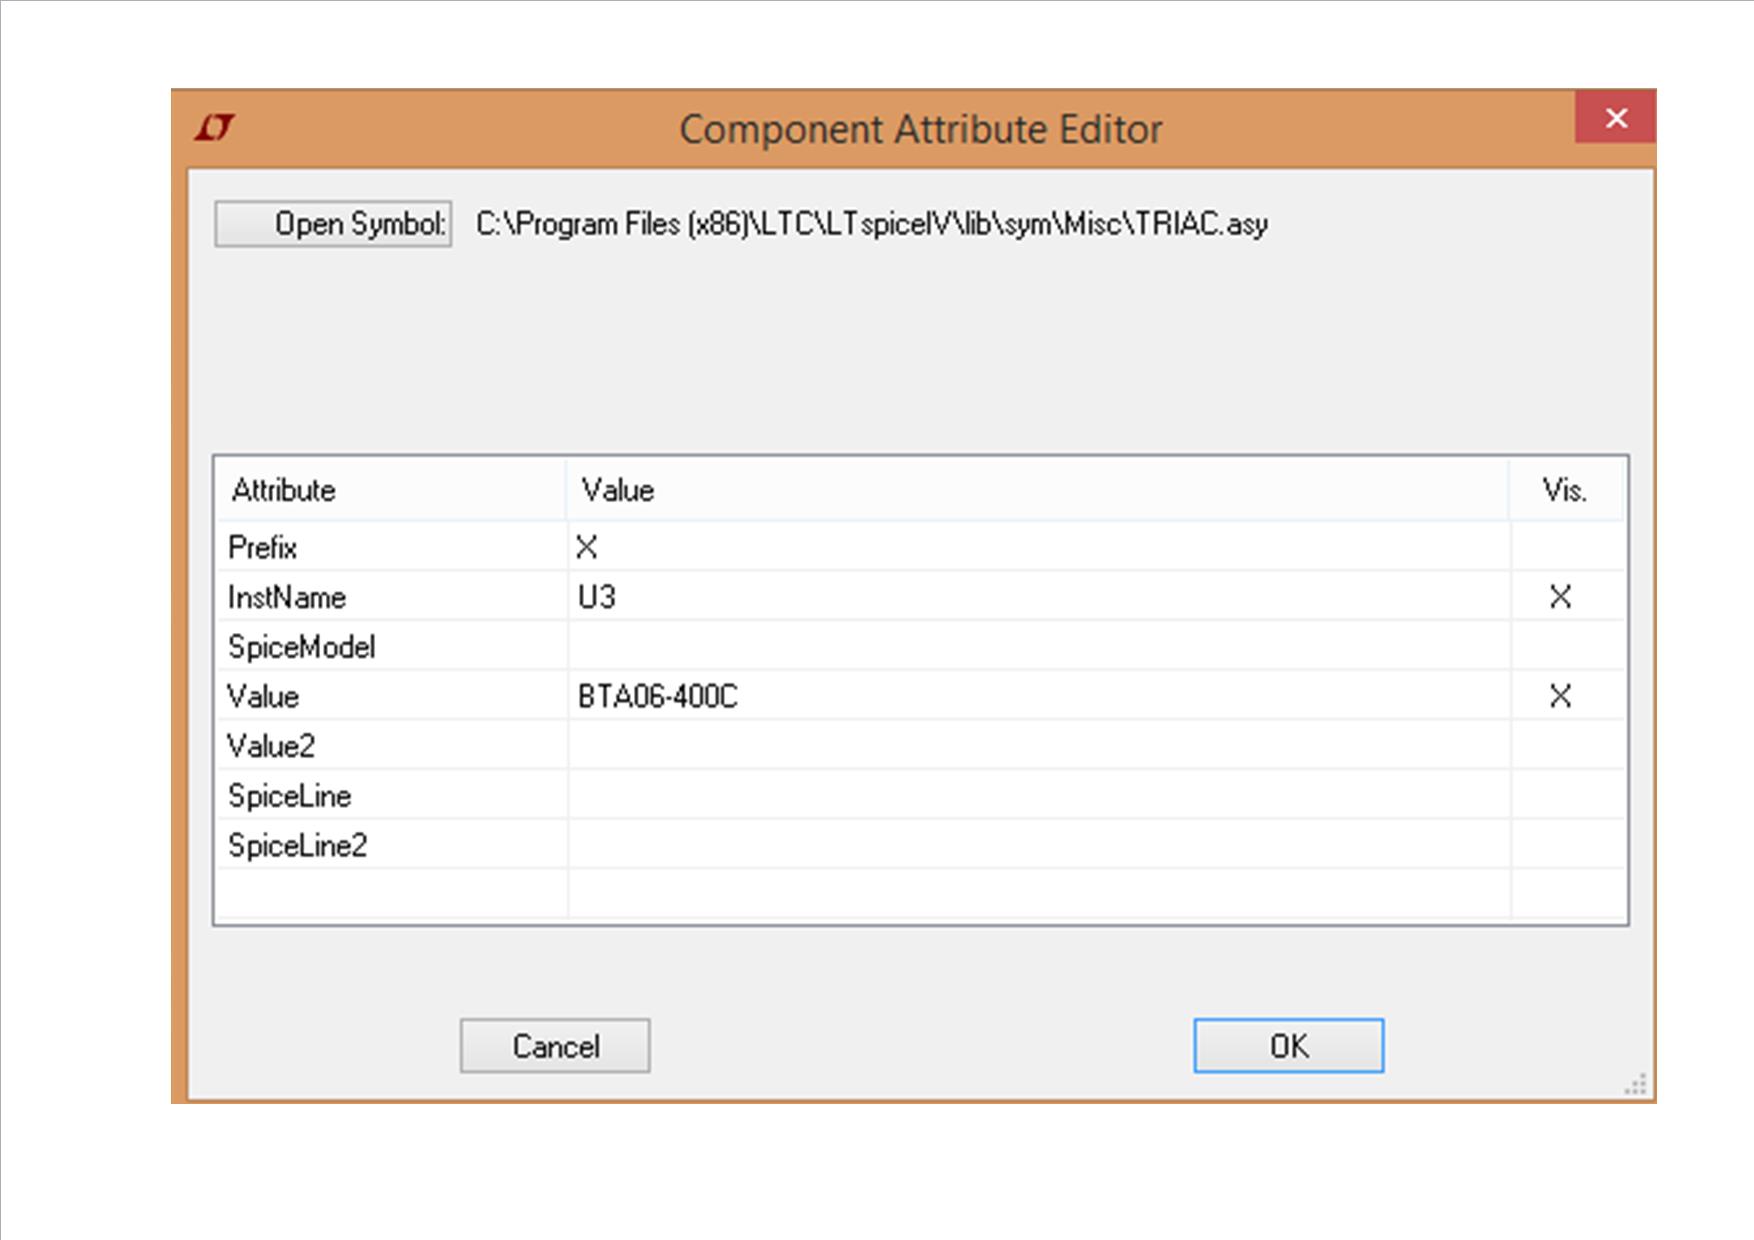Confirm the attributes with OK
The image size is (1754, 1240).
[x=1288, y=1046]
